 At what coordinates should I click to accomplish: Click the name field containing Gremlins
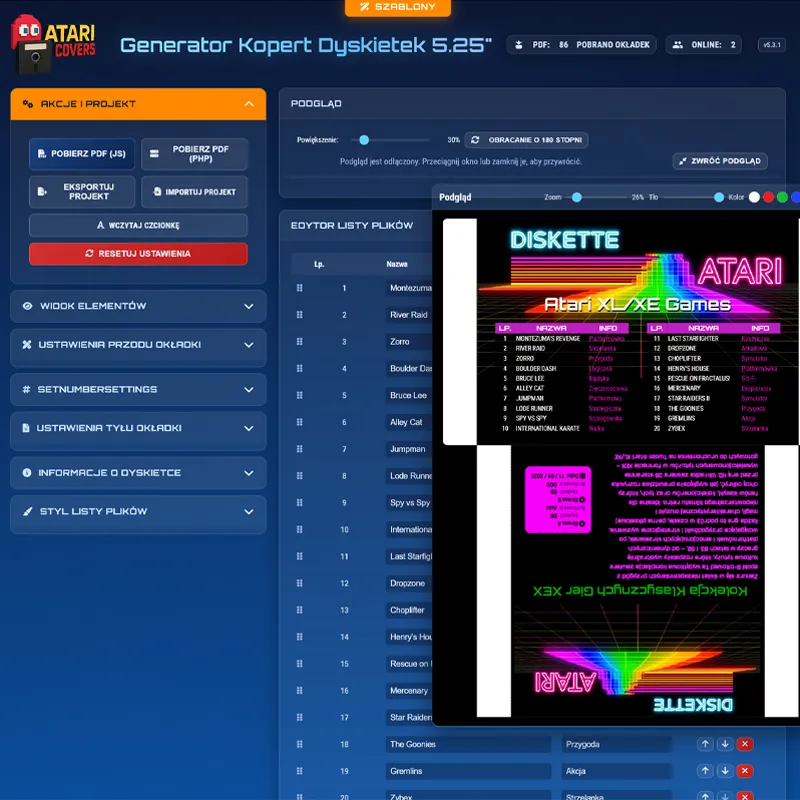pos(468,771)
